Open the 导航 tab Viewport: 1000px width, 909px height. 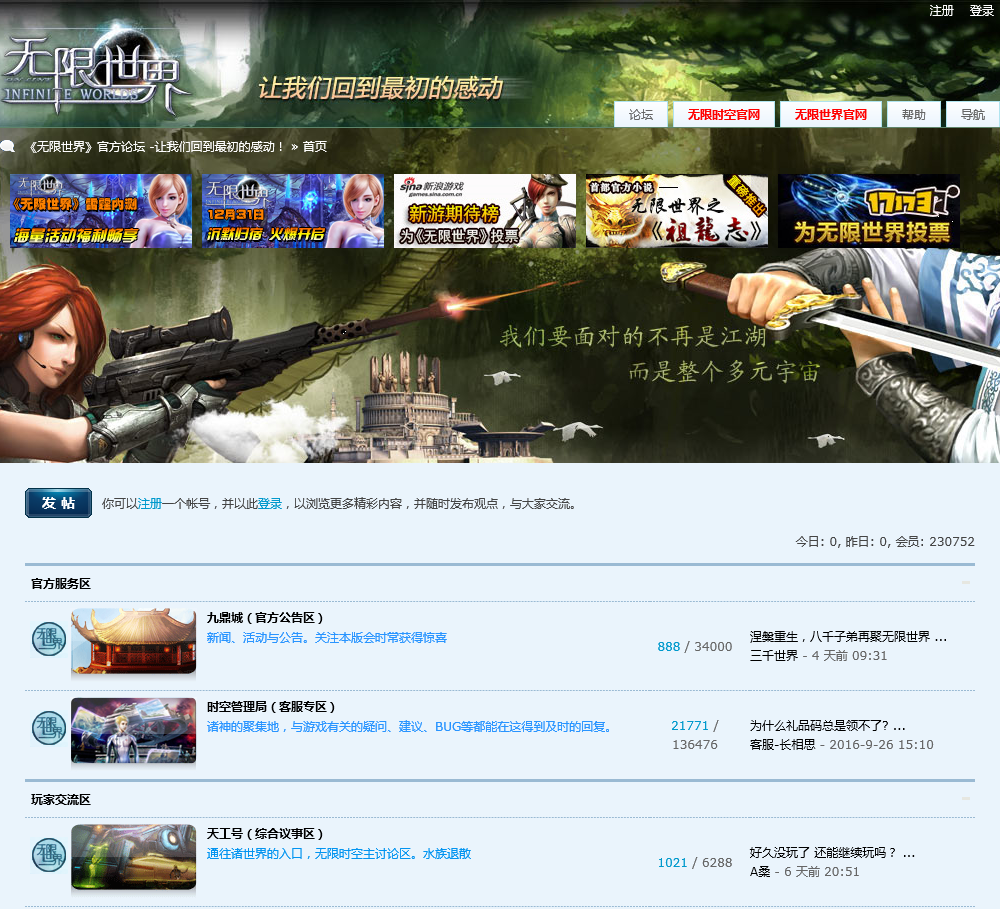click(x=973, y=115)
